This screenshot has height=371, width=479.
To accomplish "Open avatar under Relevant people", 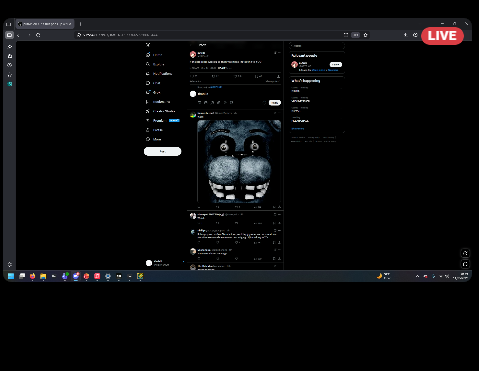I will coord(294,64).
